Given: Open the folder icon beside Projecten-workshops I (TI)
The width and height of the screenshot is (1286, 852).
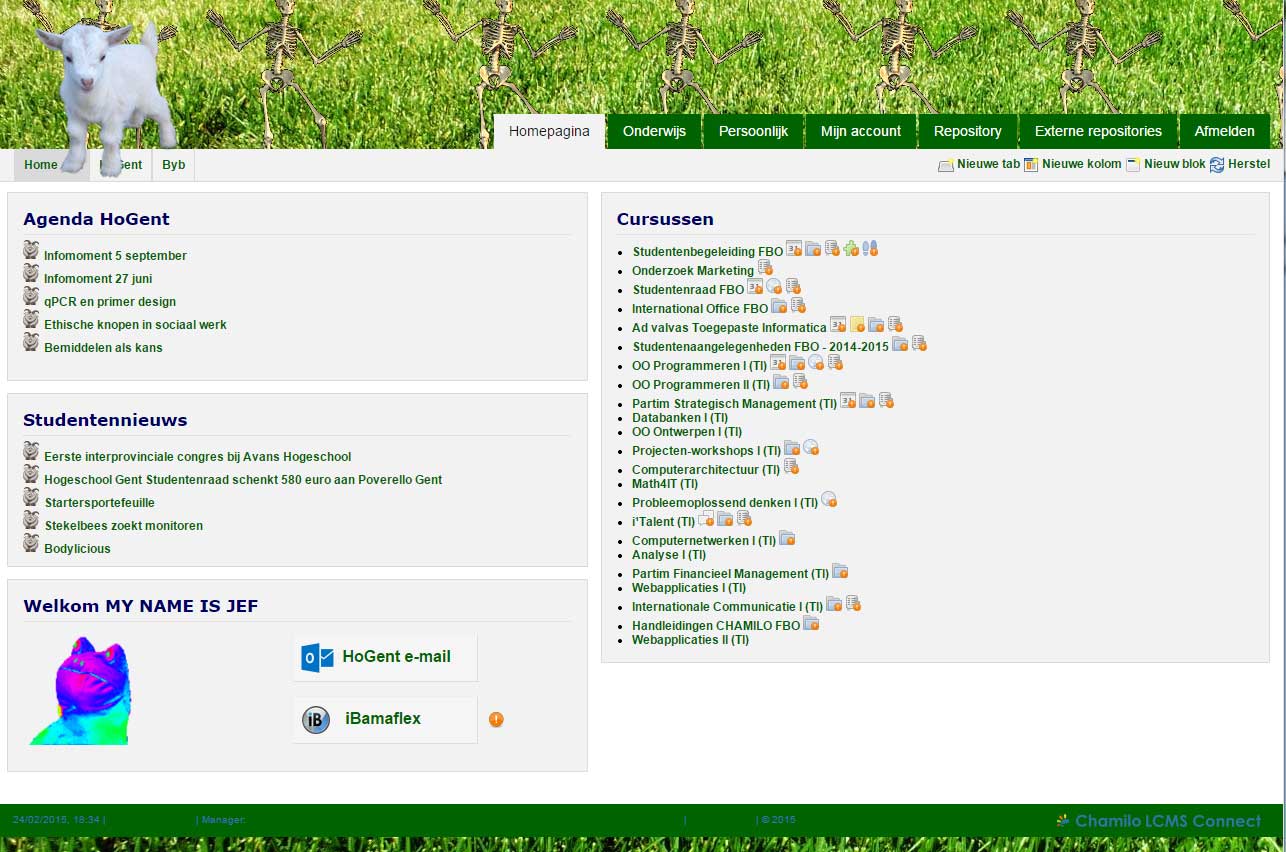Looking at the screenshot, I should click(x=792, y=447).
